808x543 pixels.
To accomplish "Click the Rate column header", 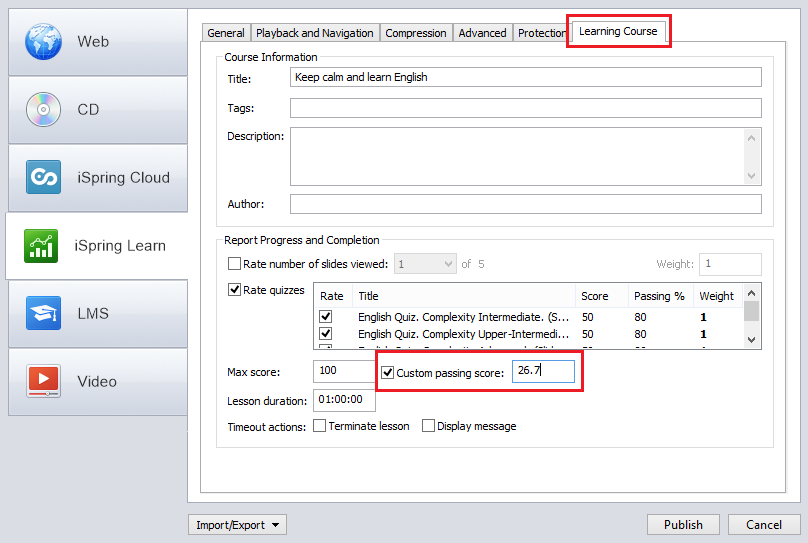I will [332, 296].
